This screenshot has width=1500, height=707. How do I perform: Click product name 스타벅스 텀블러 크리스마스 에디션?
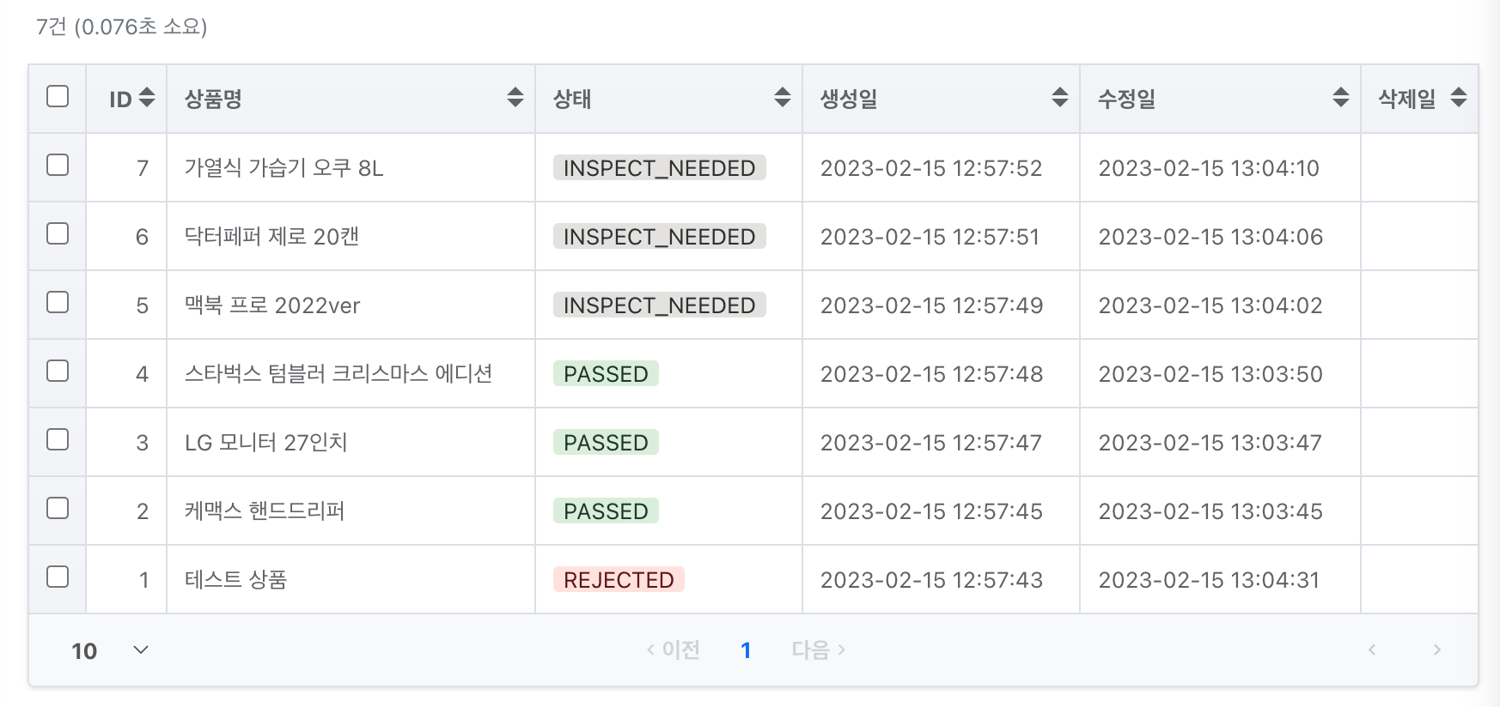pos(338,374)
